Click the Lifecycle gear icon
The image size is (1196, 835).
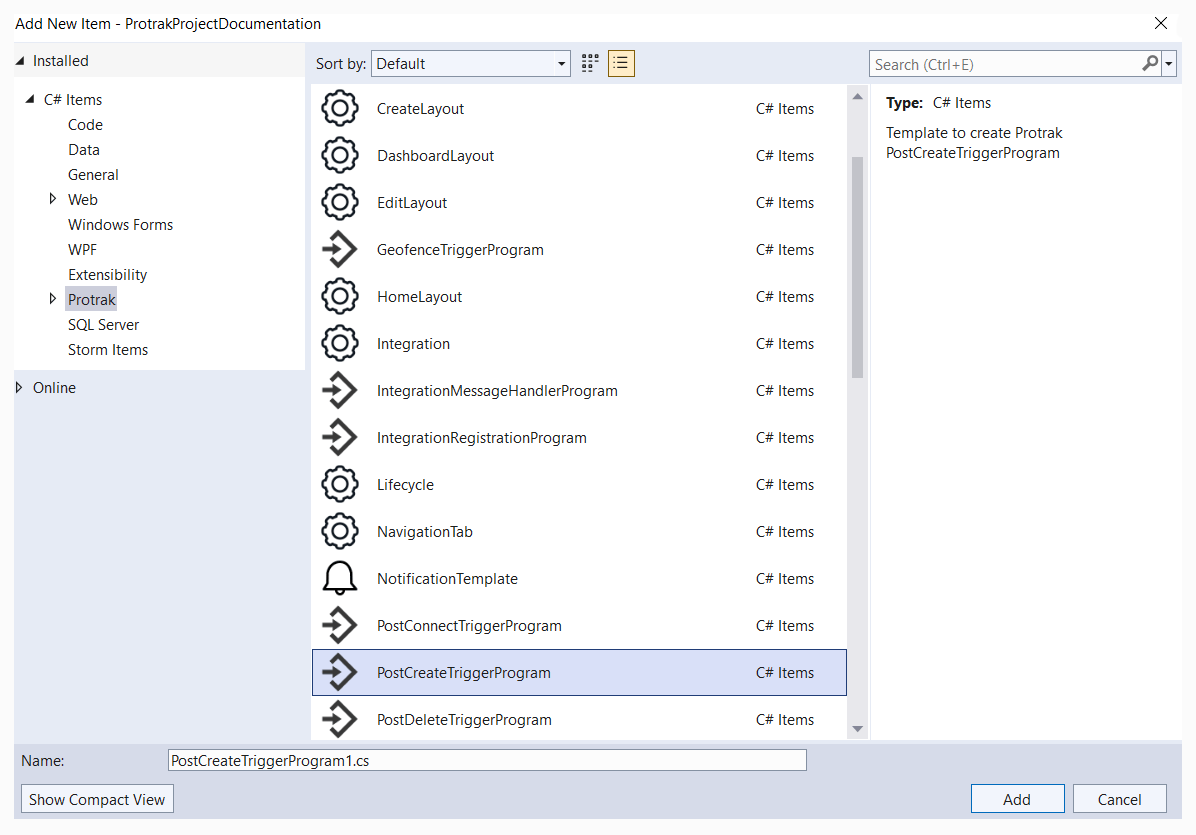pyautogui.click(x=340, y=485)
